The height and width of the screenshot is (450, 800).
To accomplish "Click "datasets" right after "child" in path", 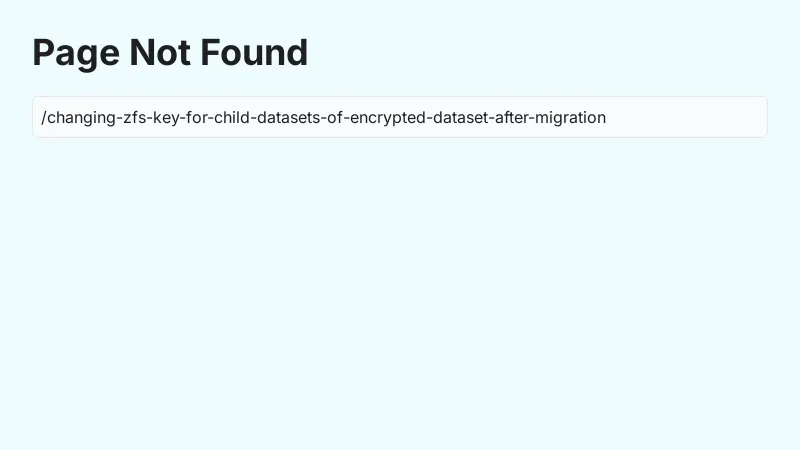I will pos(288,117).
